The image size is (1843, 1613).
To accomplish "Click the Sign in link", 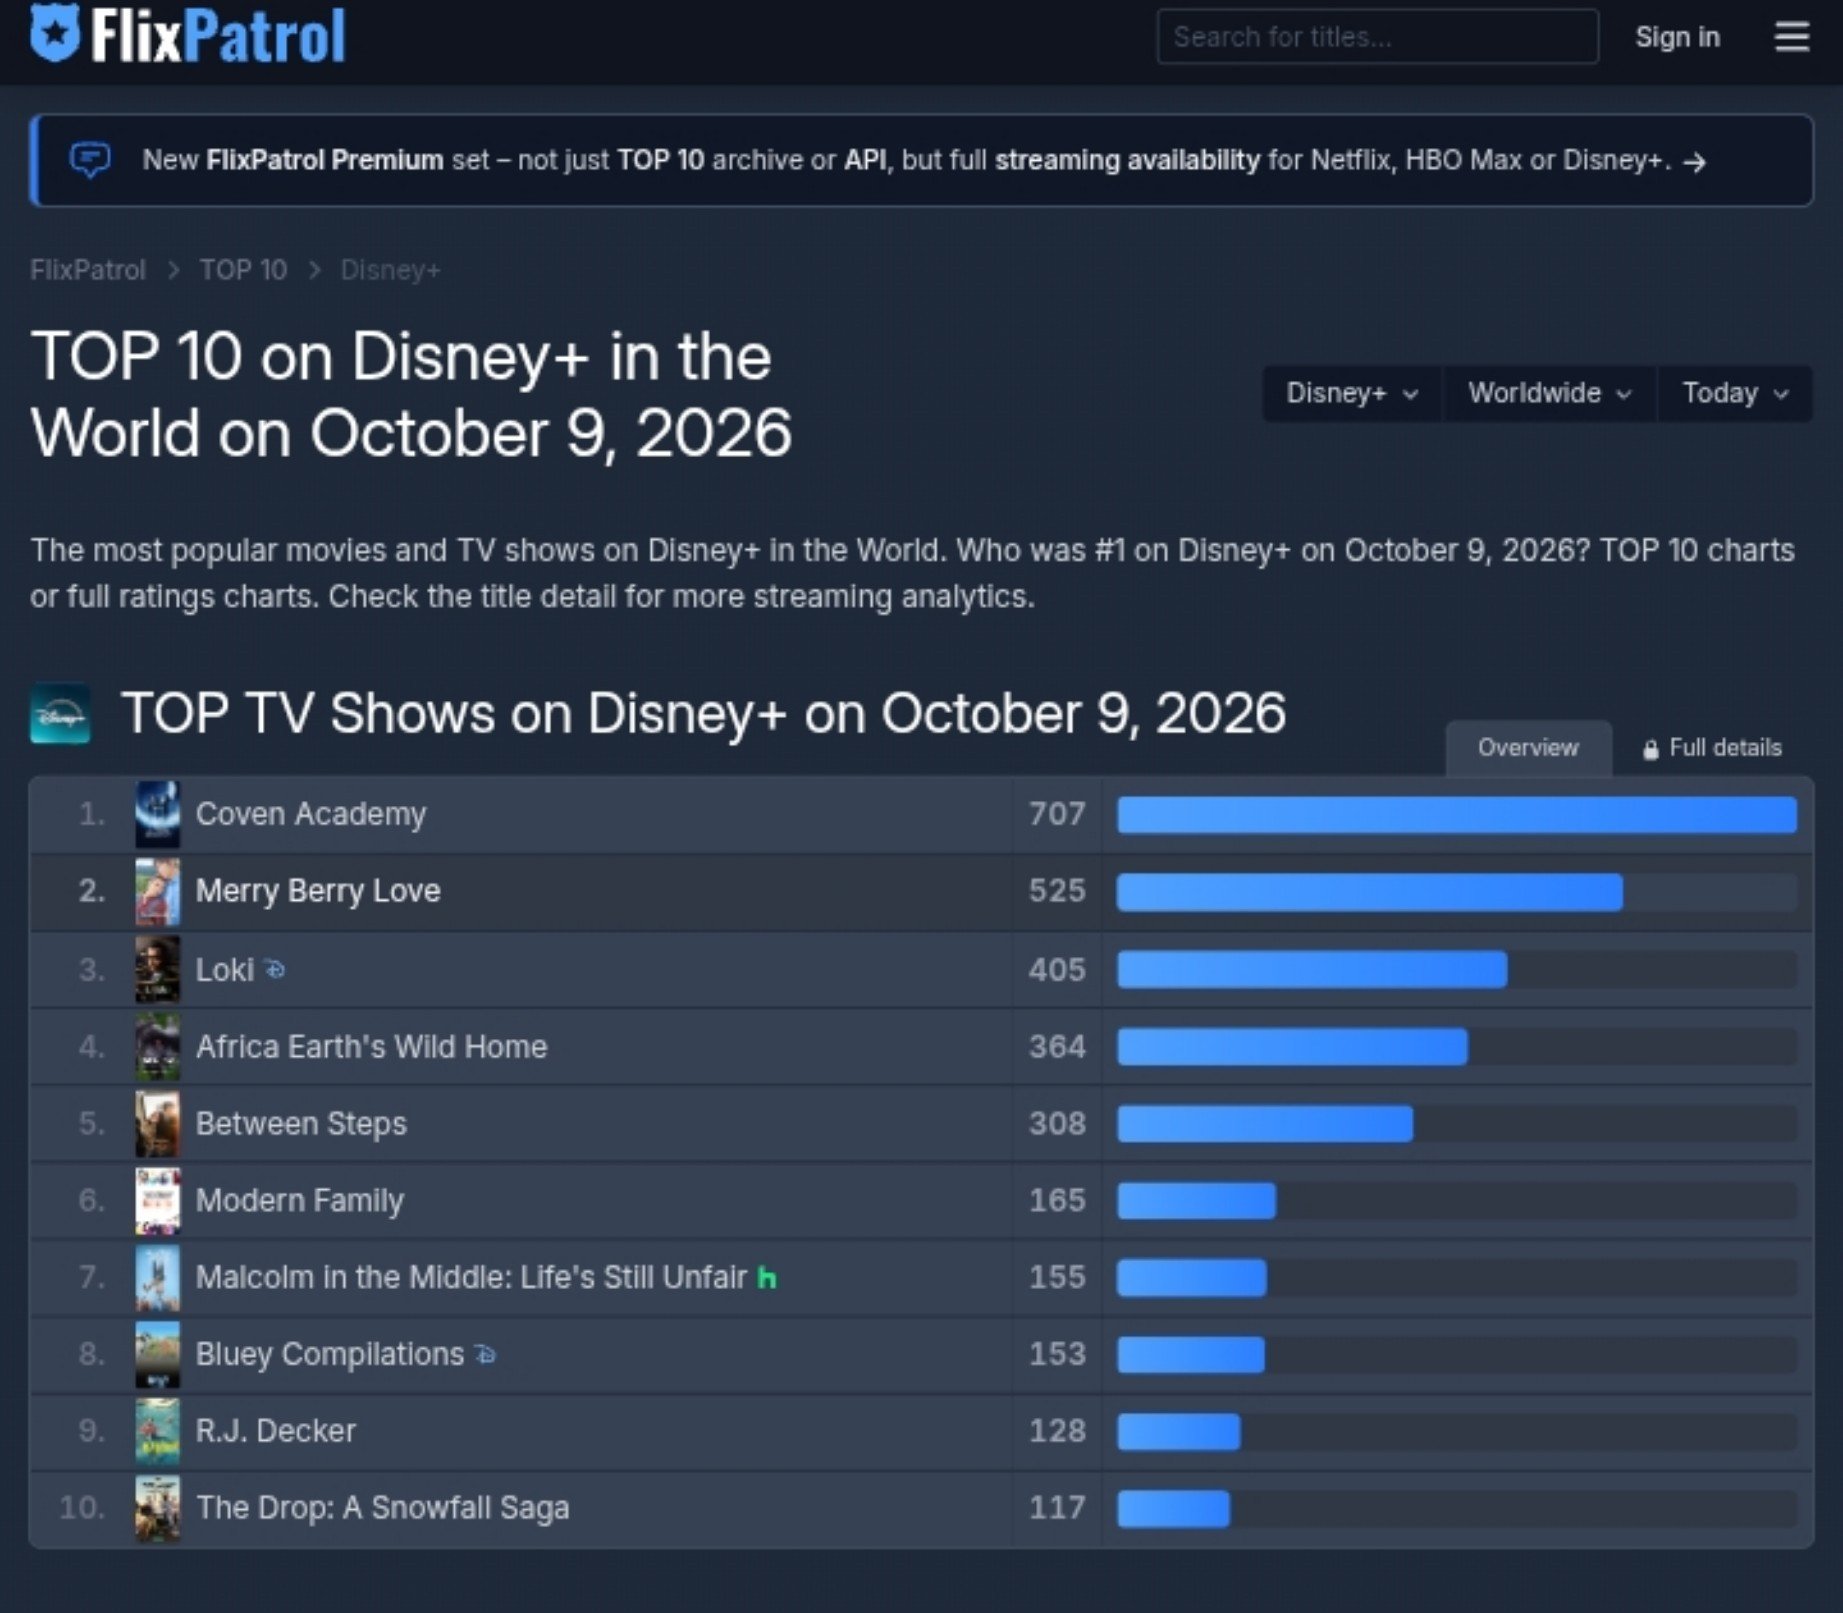I will [1677, 37].
